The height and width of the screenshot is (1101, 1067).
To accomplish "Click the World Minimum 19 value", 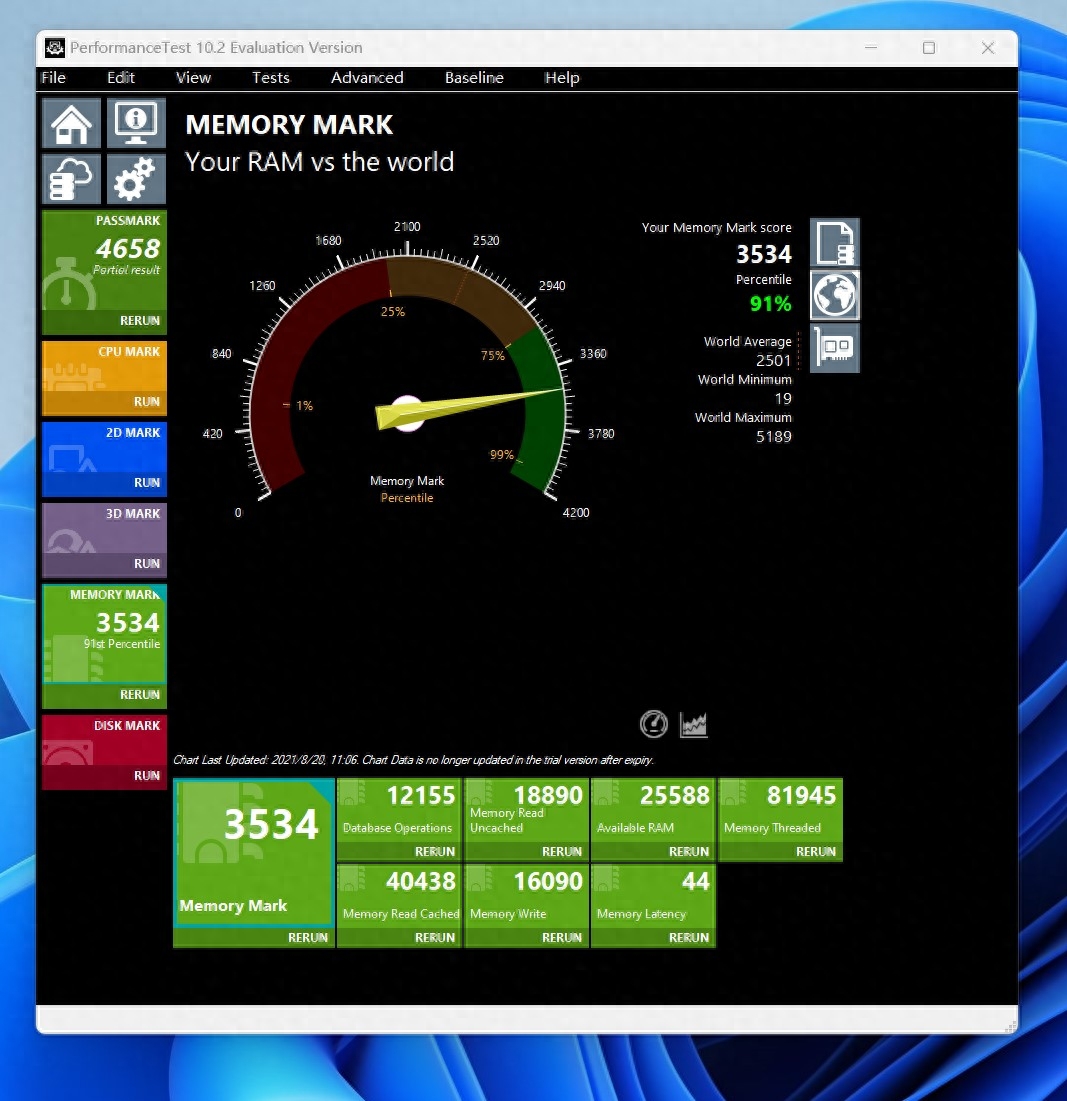I will pos(783,398).
